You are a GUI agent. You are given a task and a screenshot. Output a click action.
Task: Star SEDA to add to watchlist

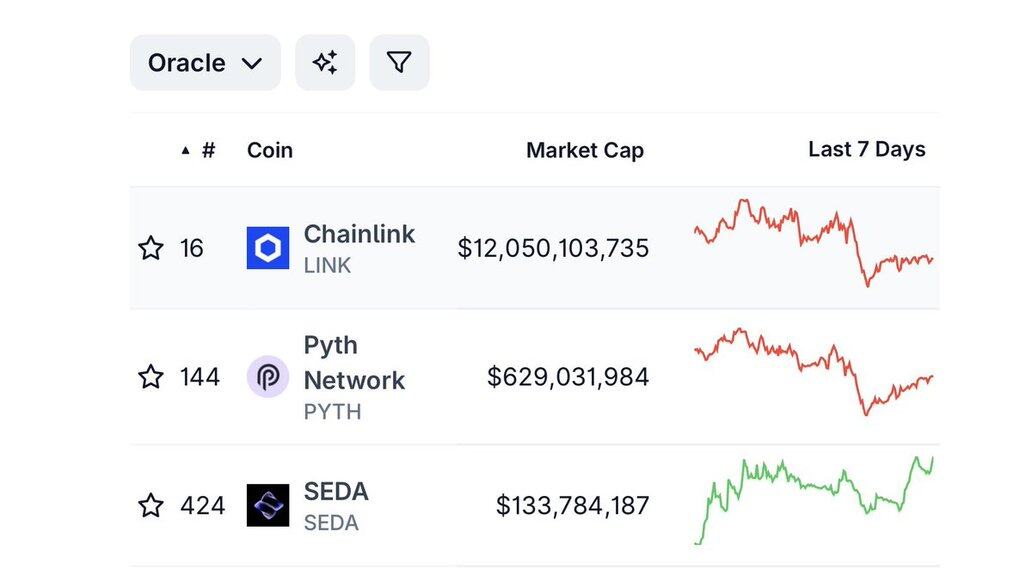point(151,506)
